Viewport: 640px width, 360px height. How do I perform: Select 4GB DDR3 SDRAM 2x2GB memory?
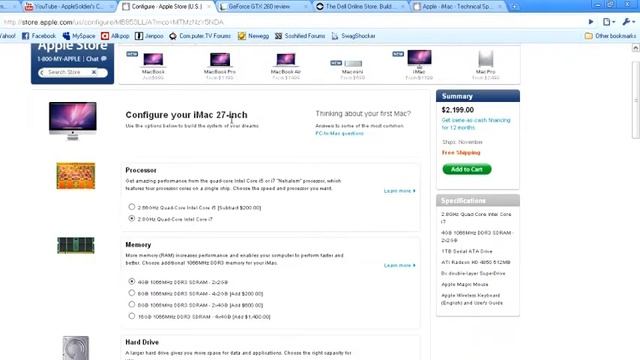(x=131, y=281)
